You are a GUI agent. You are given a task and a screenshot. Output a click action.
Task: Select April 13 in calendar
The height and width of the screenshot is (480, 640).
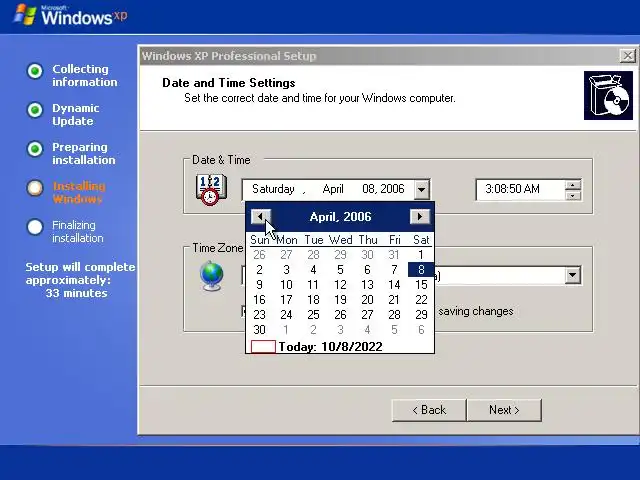pos(367,284)
